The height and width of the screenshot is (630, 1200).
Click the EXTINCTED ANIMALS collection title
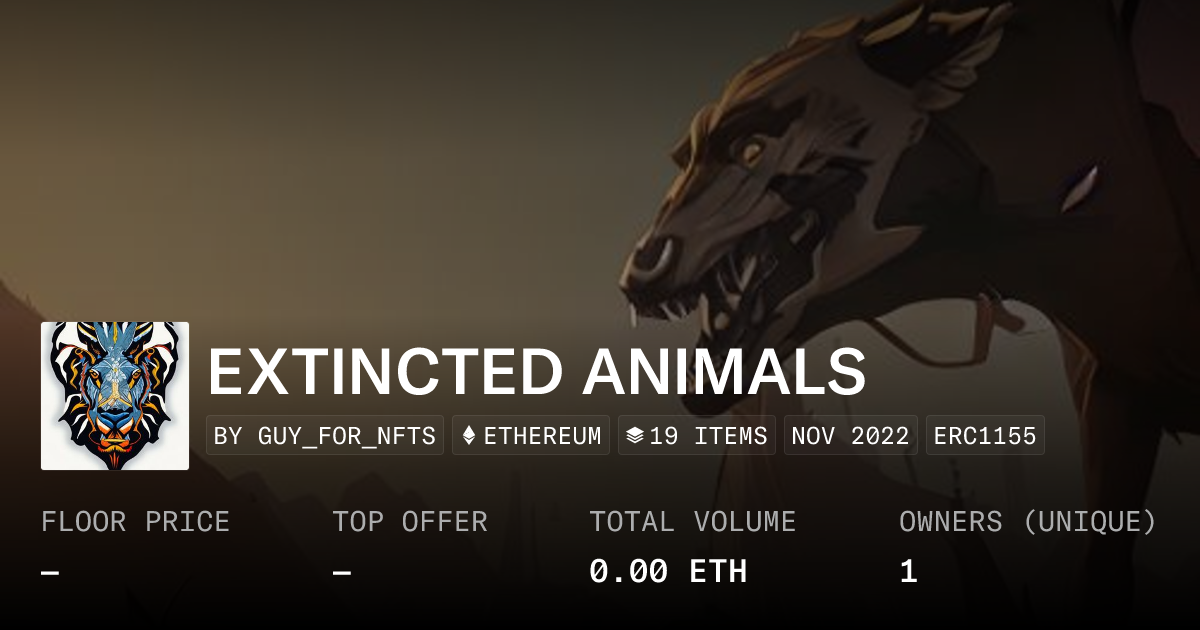pyautogui.click(x=536, y=373)
